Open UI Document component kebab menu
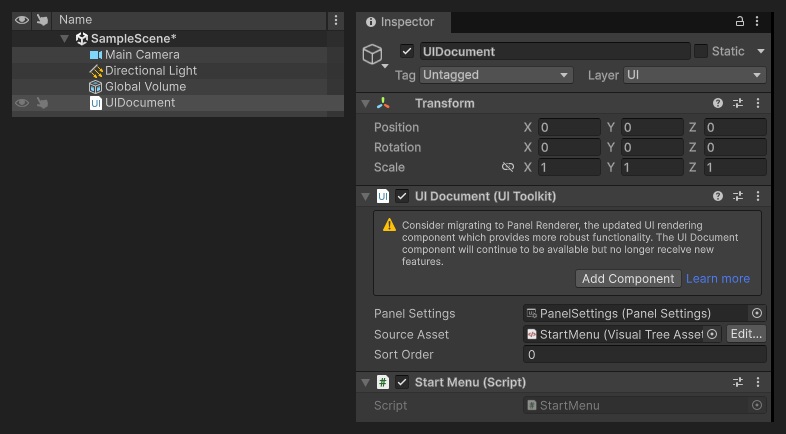This screenshot has height=434, width=786. [x=757, y=196]
